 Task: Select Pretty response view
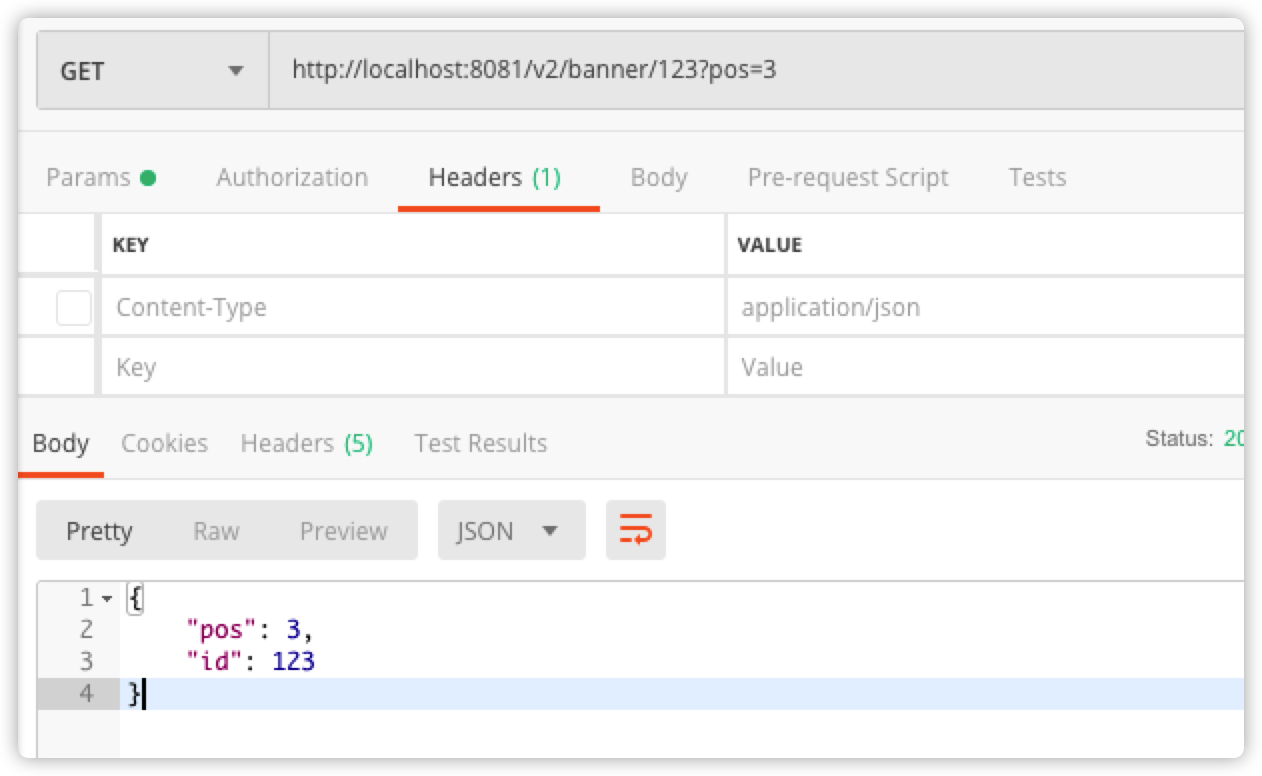coord(99,531)
